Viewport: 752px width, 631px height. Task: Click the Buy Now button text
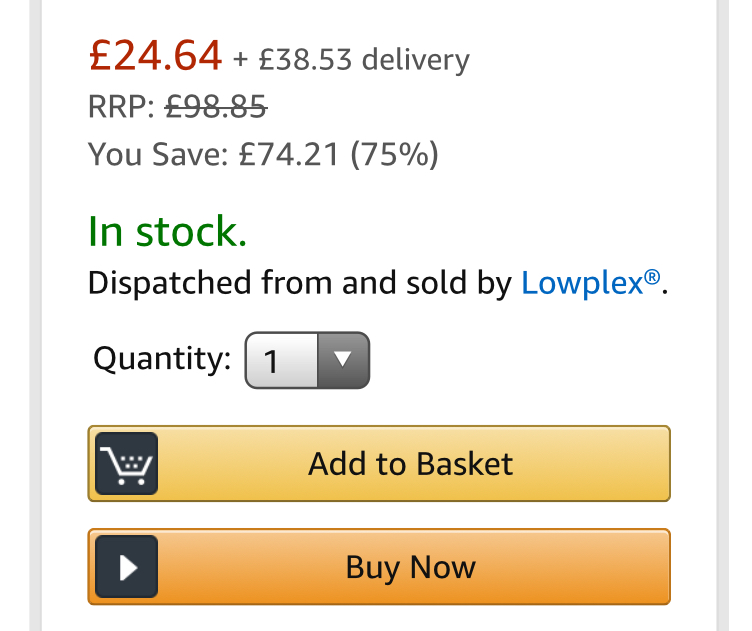coord(411,567)
